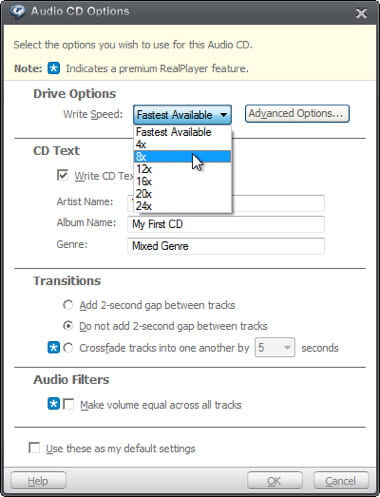380x497 pixels.
Task: Enable Make volume equal across all tracks
Action: click(x=69, y=404)
